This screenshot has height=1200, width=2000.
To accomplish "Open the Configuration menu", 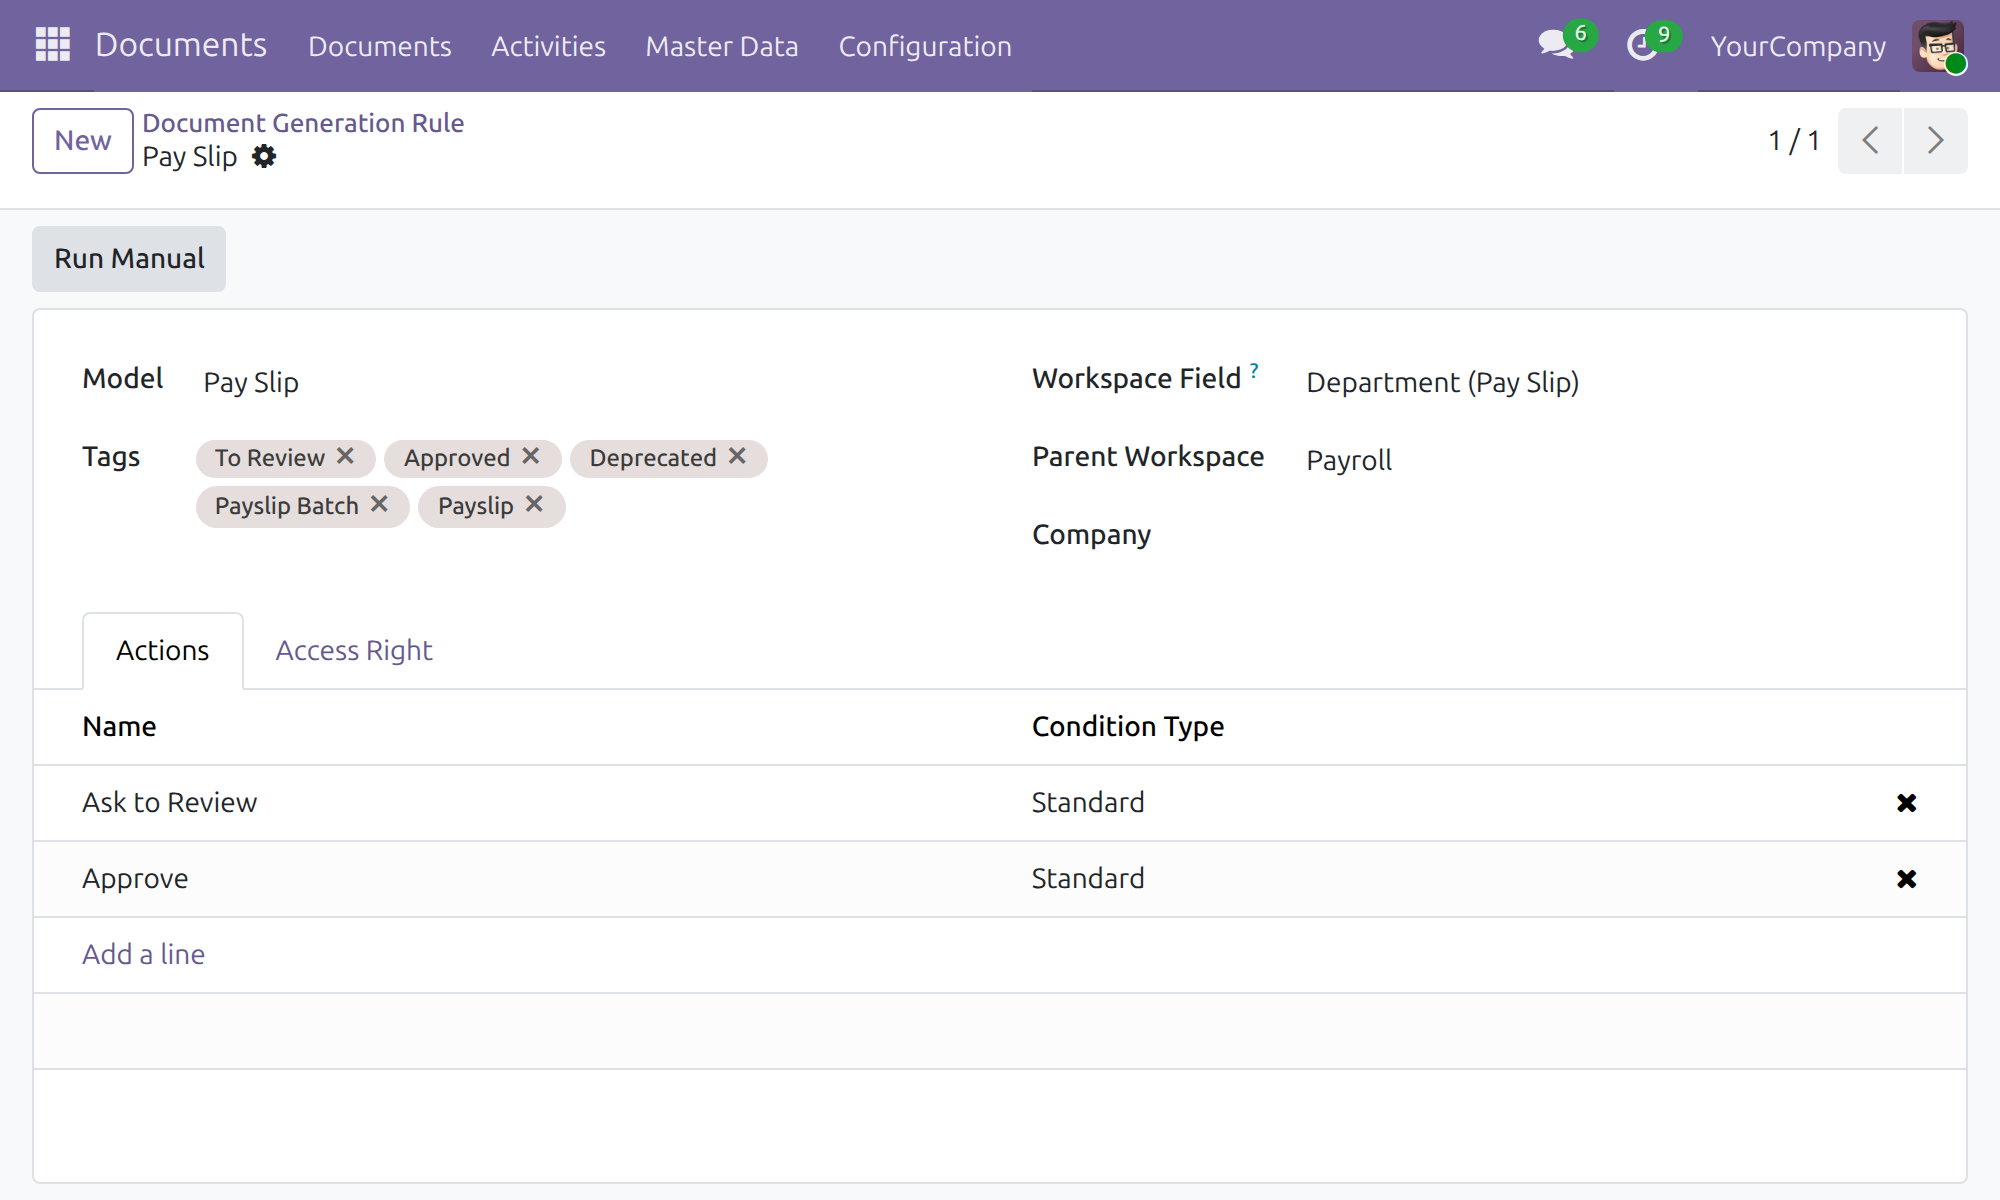I will [925, 46].
